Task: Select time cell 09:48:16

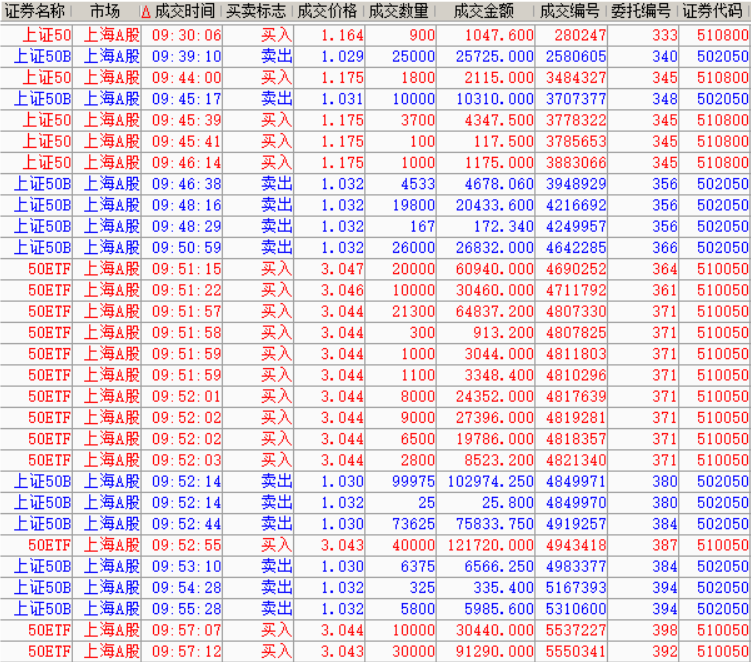Action: pos(186,205)
